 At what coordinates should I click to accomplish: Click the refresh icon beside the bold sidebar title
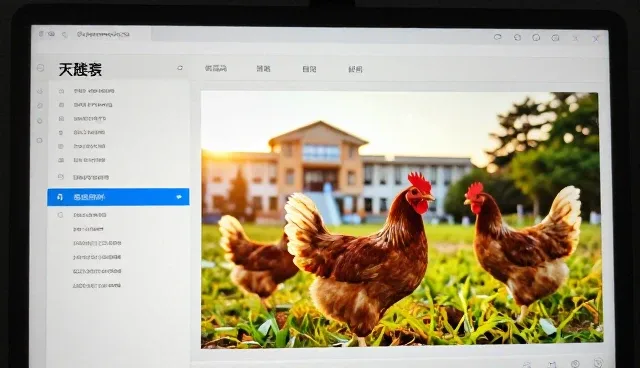click(x=180, y=68)
